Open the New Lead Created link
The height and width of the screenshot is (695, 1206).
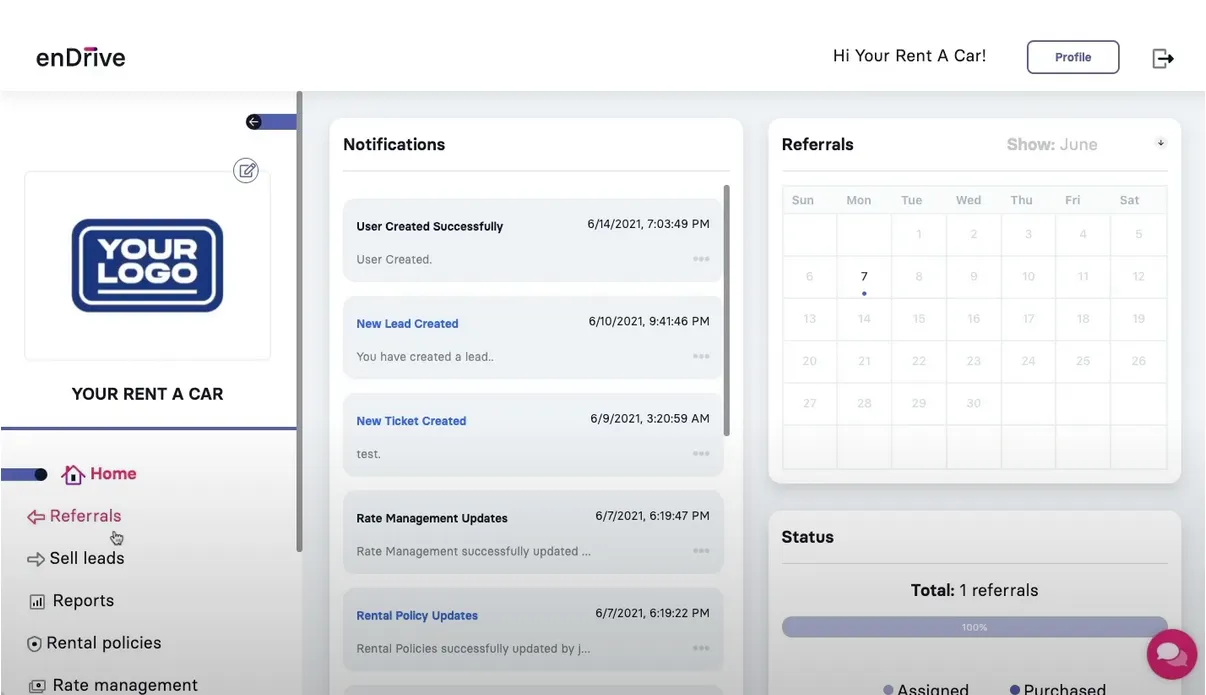pos(407,324)
